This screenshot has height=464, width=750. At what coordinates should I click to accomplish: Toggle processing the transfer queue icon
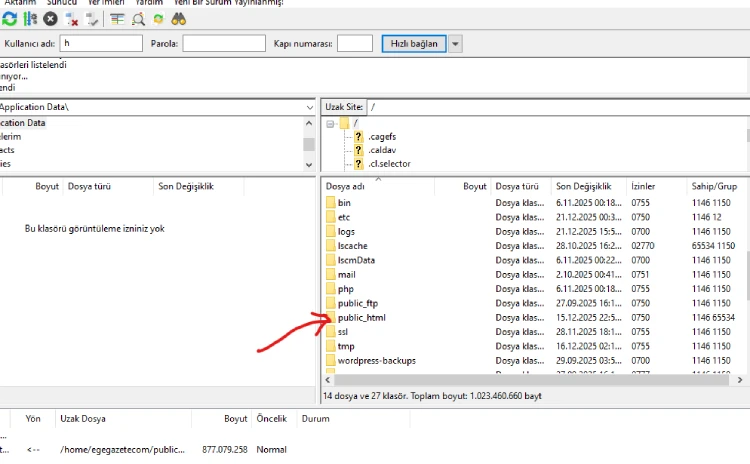30,19
